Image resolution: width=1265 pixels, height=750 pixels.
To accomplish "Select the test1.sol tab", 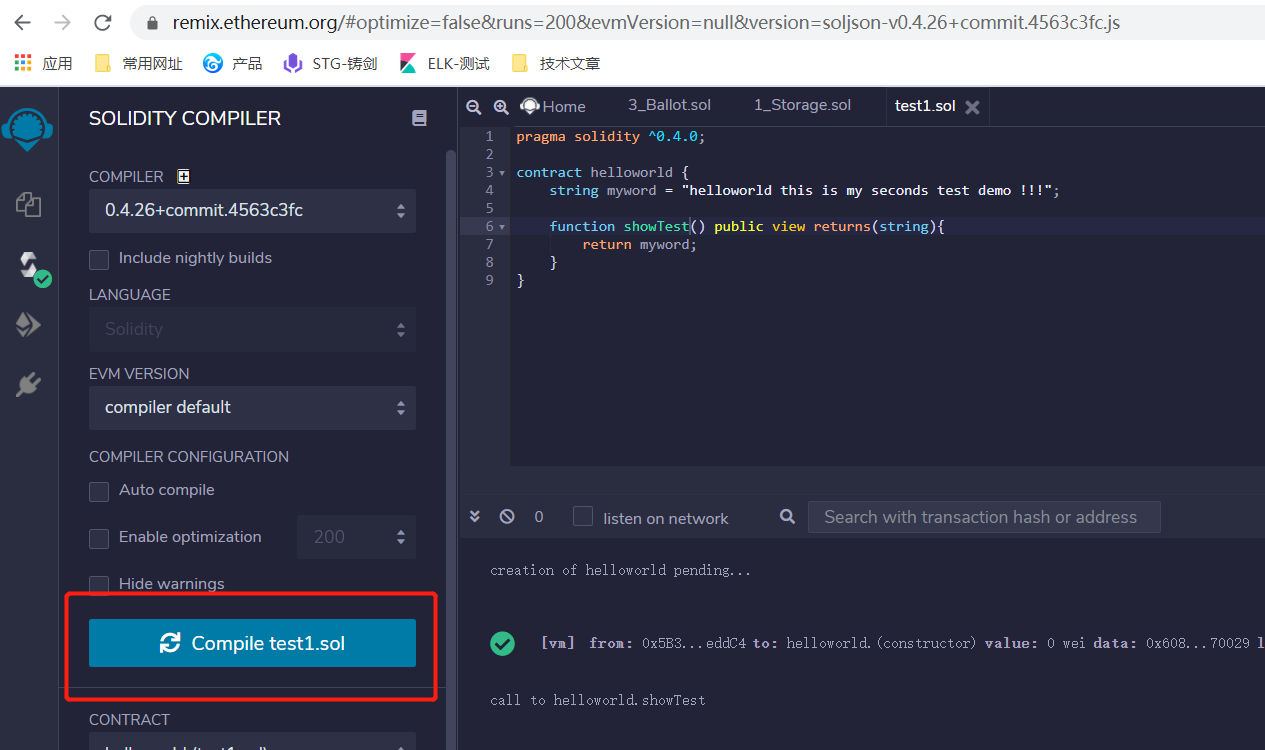I will (x=925, y=106).
